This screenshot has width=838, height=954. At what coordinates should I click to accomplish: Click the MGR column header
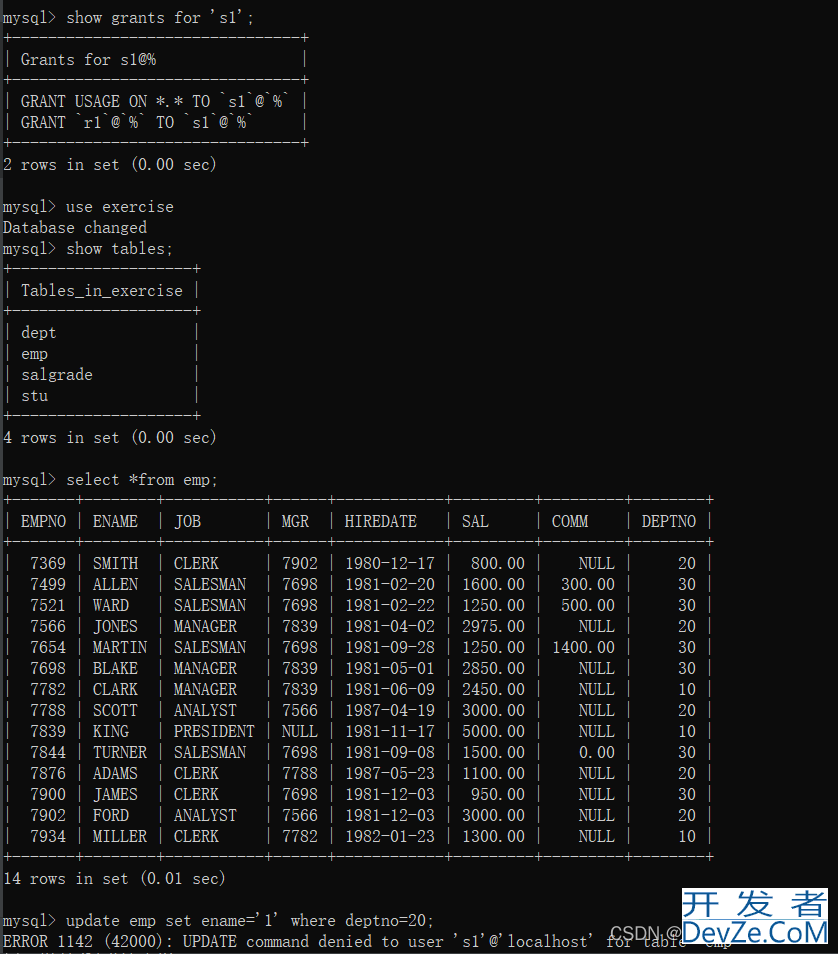(x=295, y=521)
